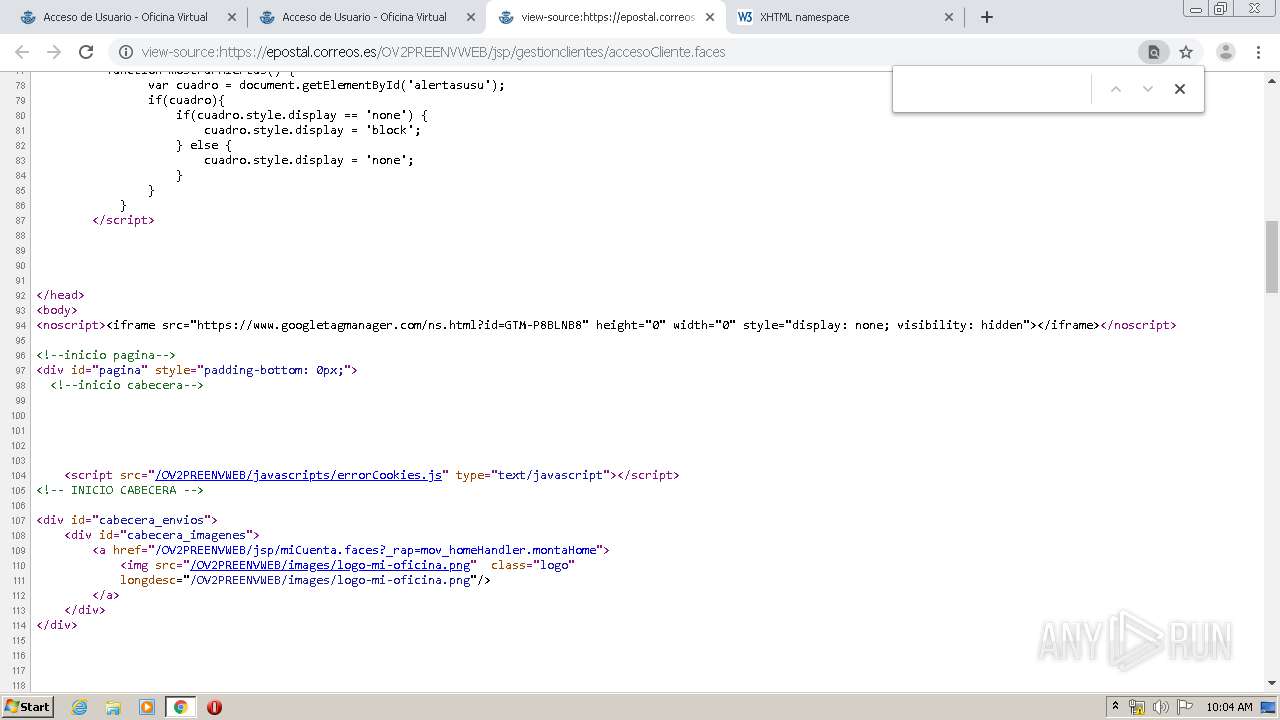Open a new tab with the plus button
Screen dimensions: 1280x720
[x=987, y=17]
